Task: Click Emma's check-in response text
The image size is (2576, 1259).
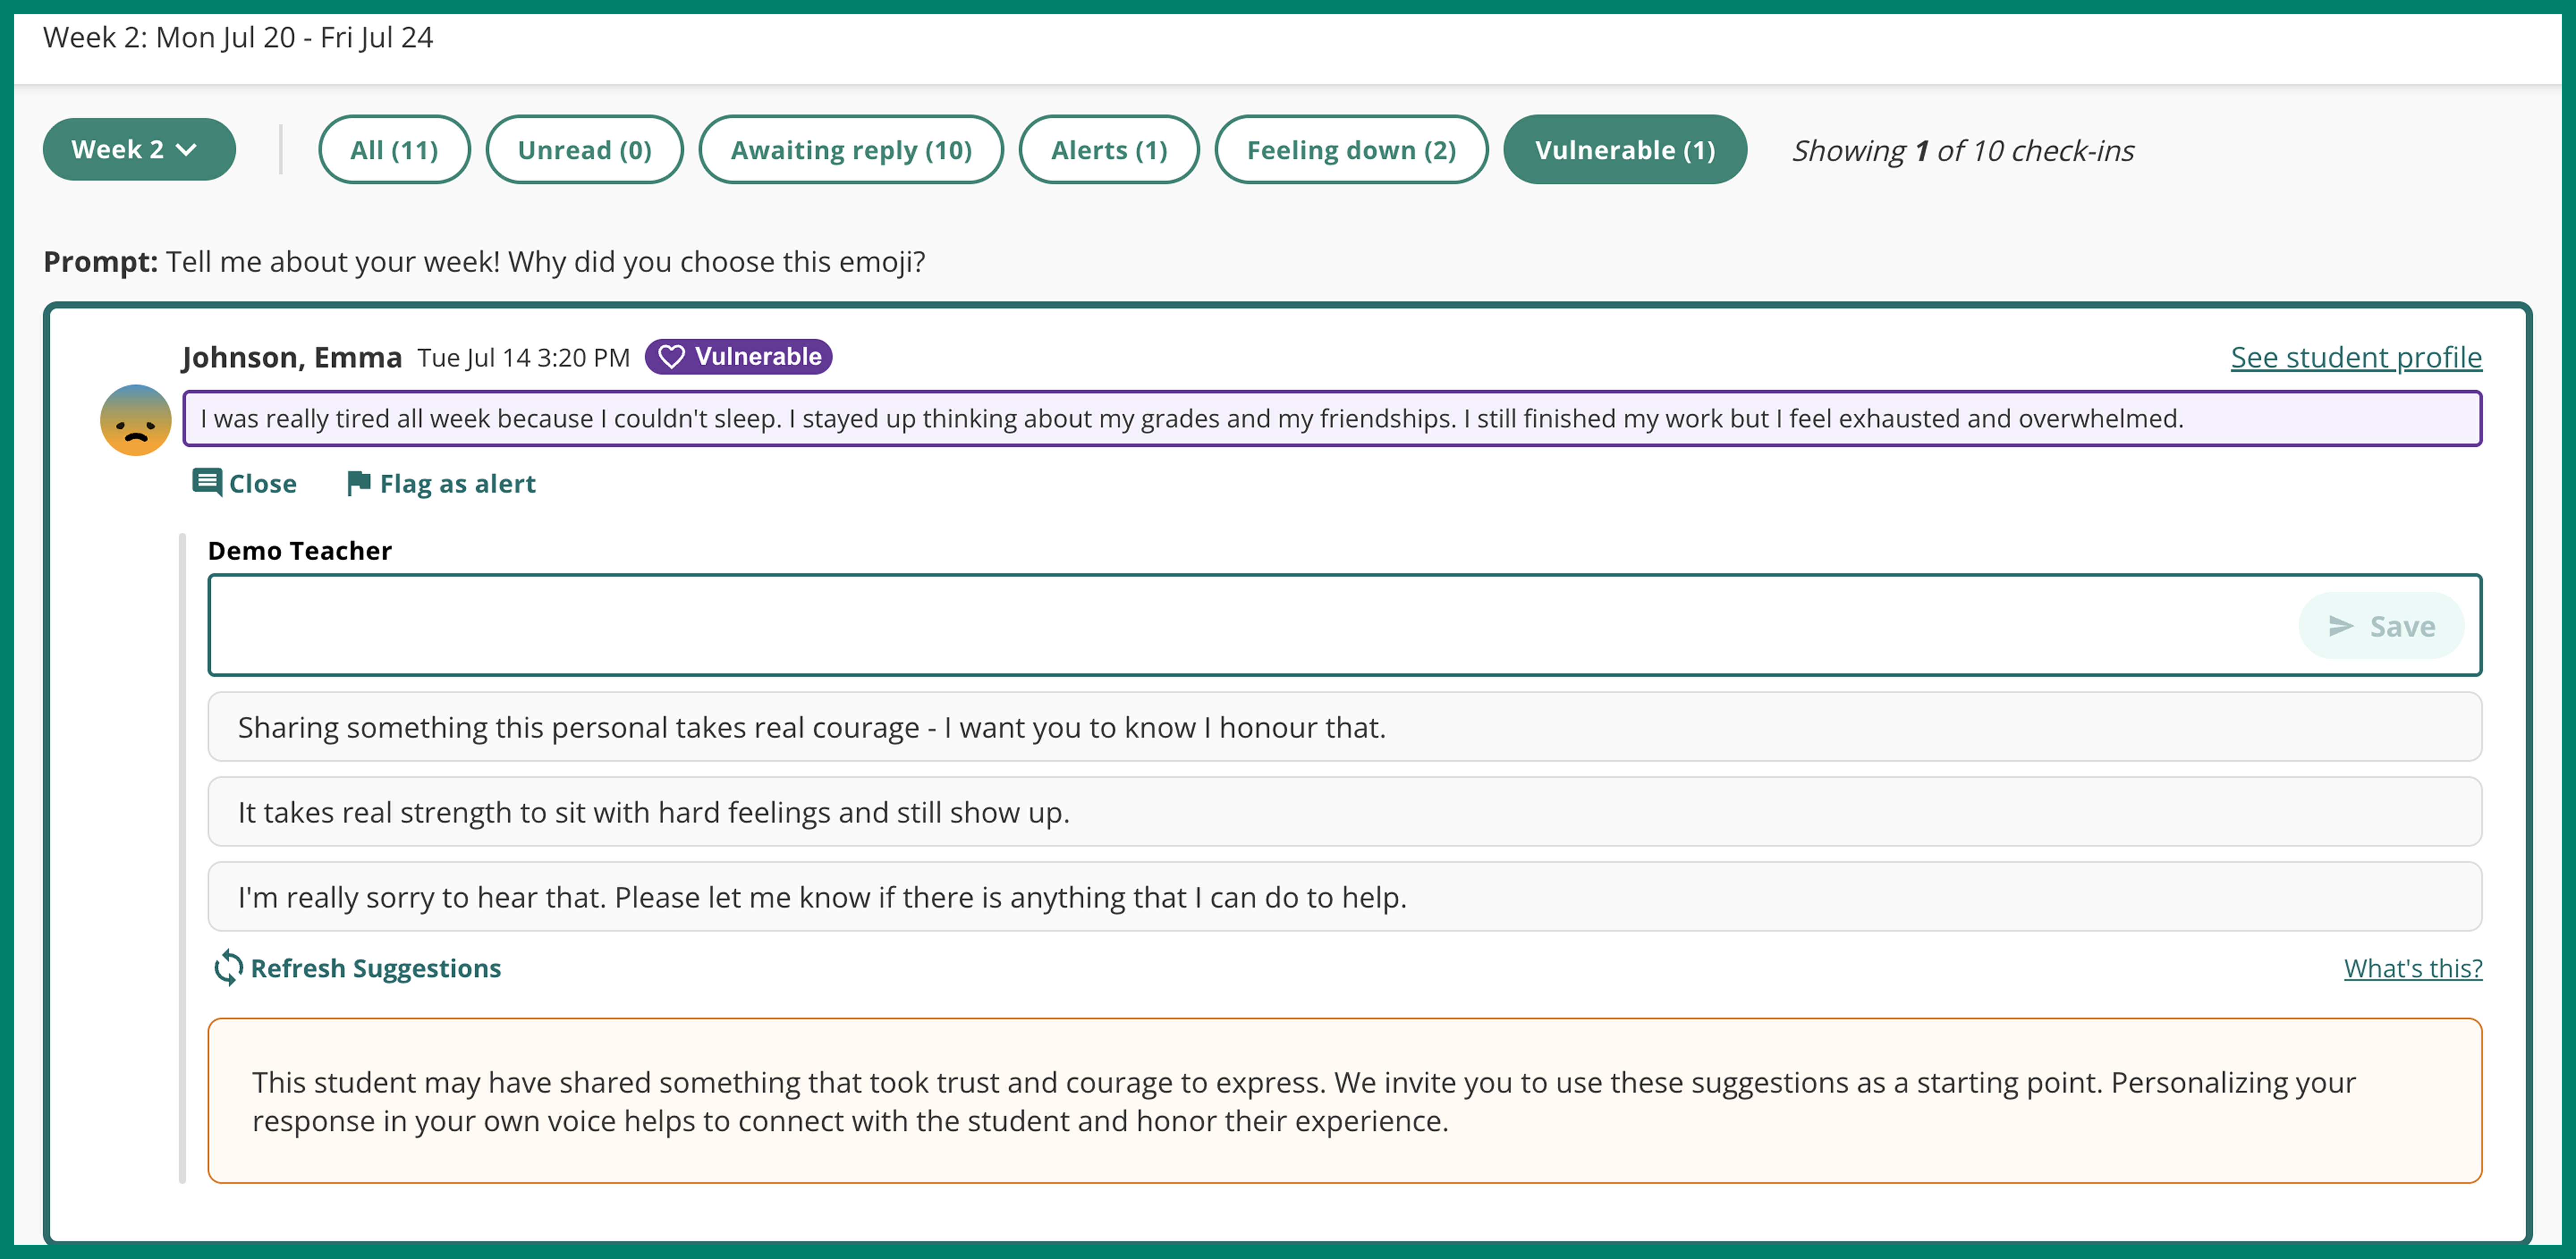Action: pos(1332,418)
